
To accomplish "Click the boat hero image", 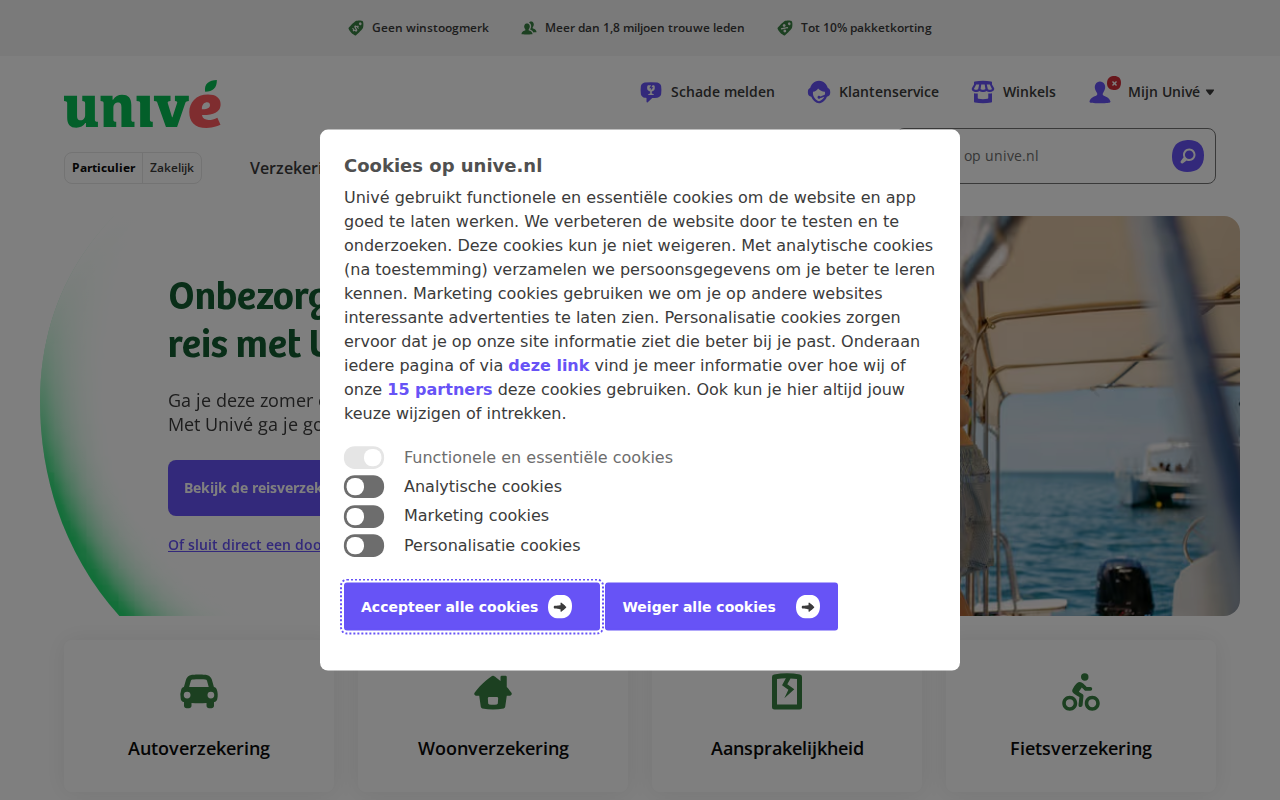I will [1100, 416].
